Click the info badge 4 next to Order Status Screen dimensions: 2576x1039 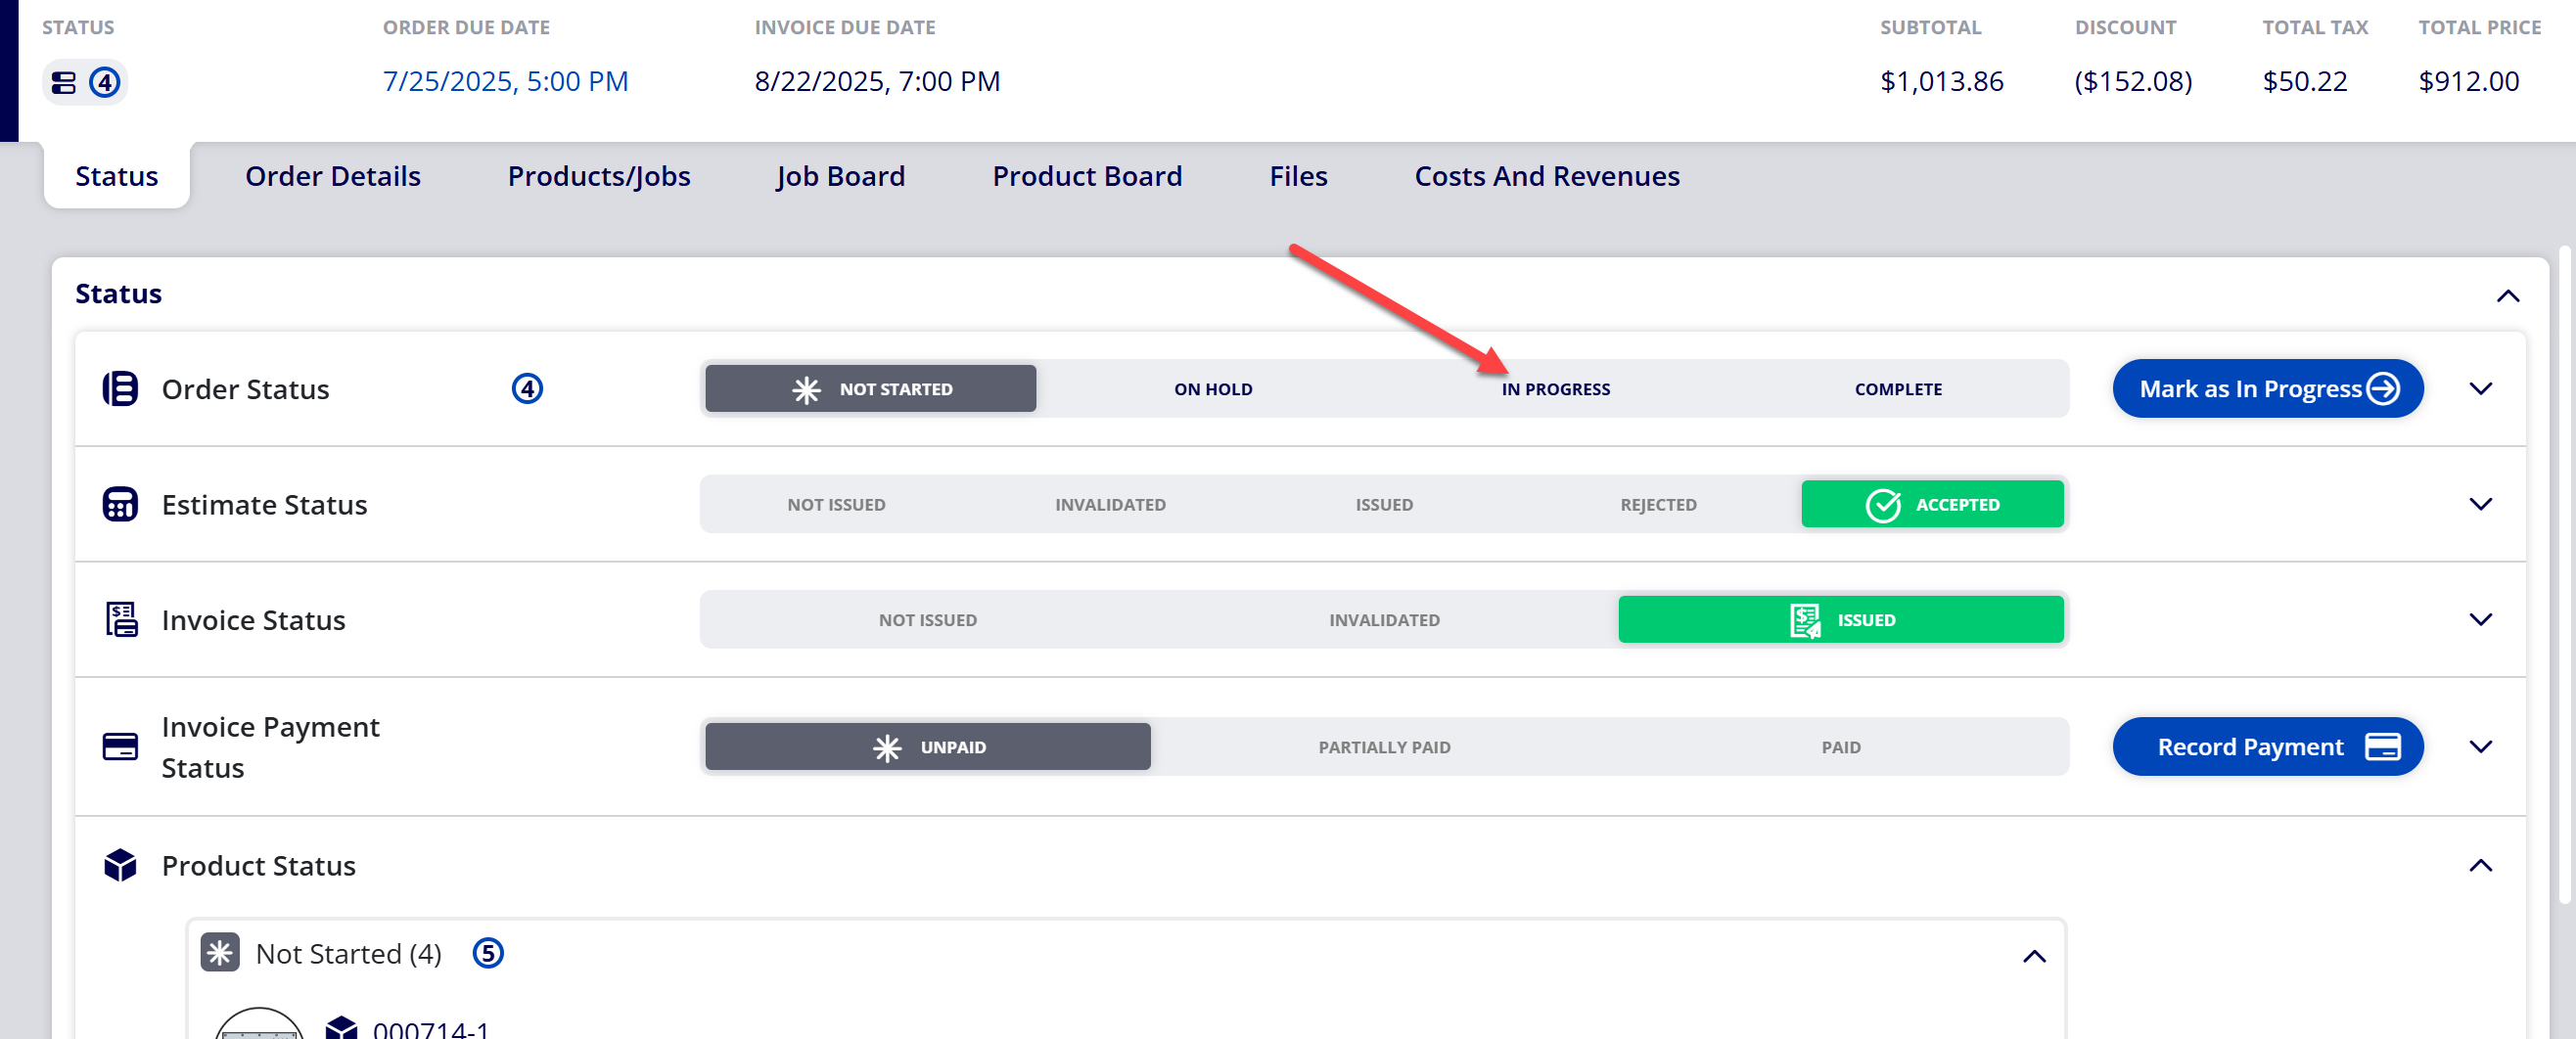527,388
